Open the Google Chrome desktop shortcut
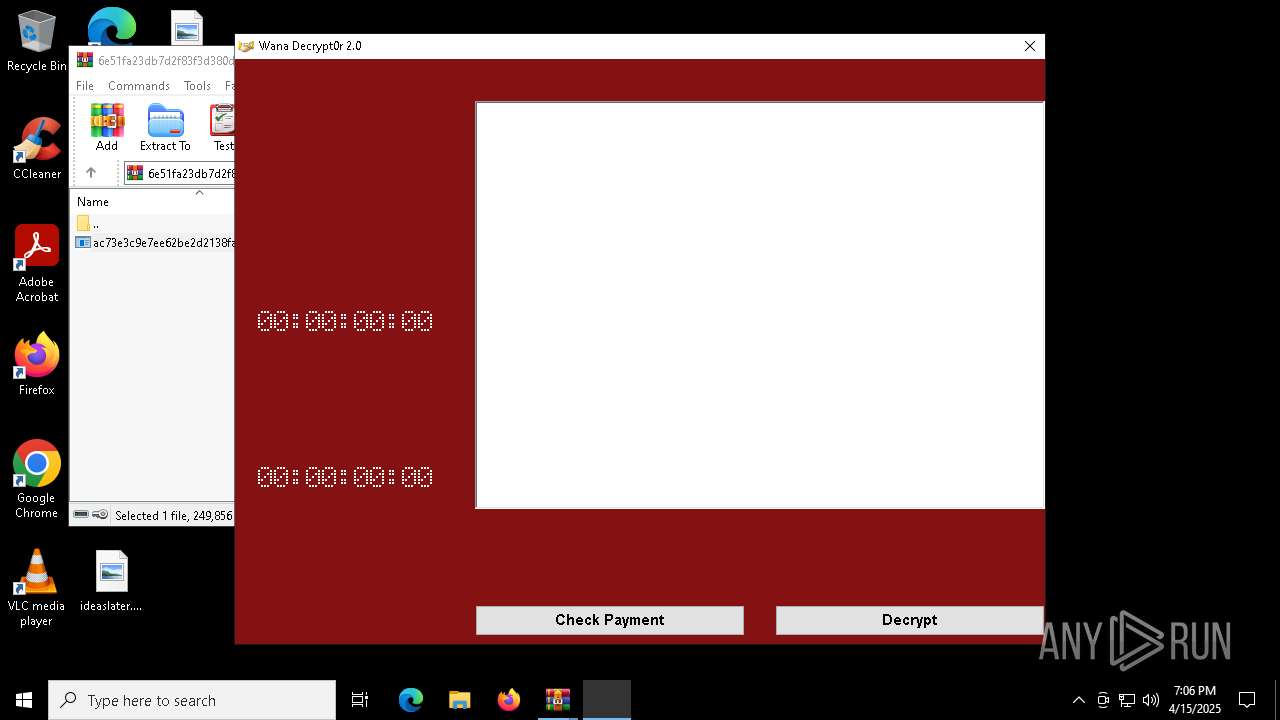Viewport: 1280px width, 720px height. (37, 480)
